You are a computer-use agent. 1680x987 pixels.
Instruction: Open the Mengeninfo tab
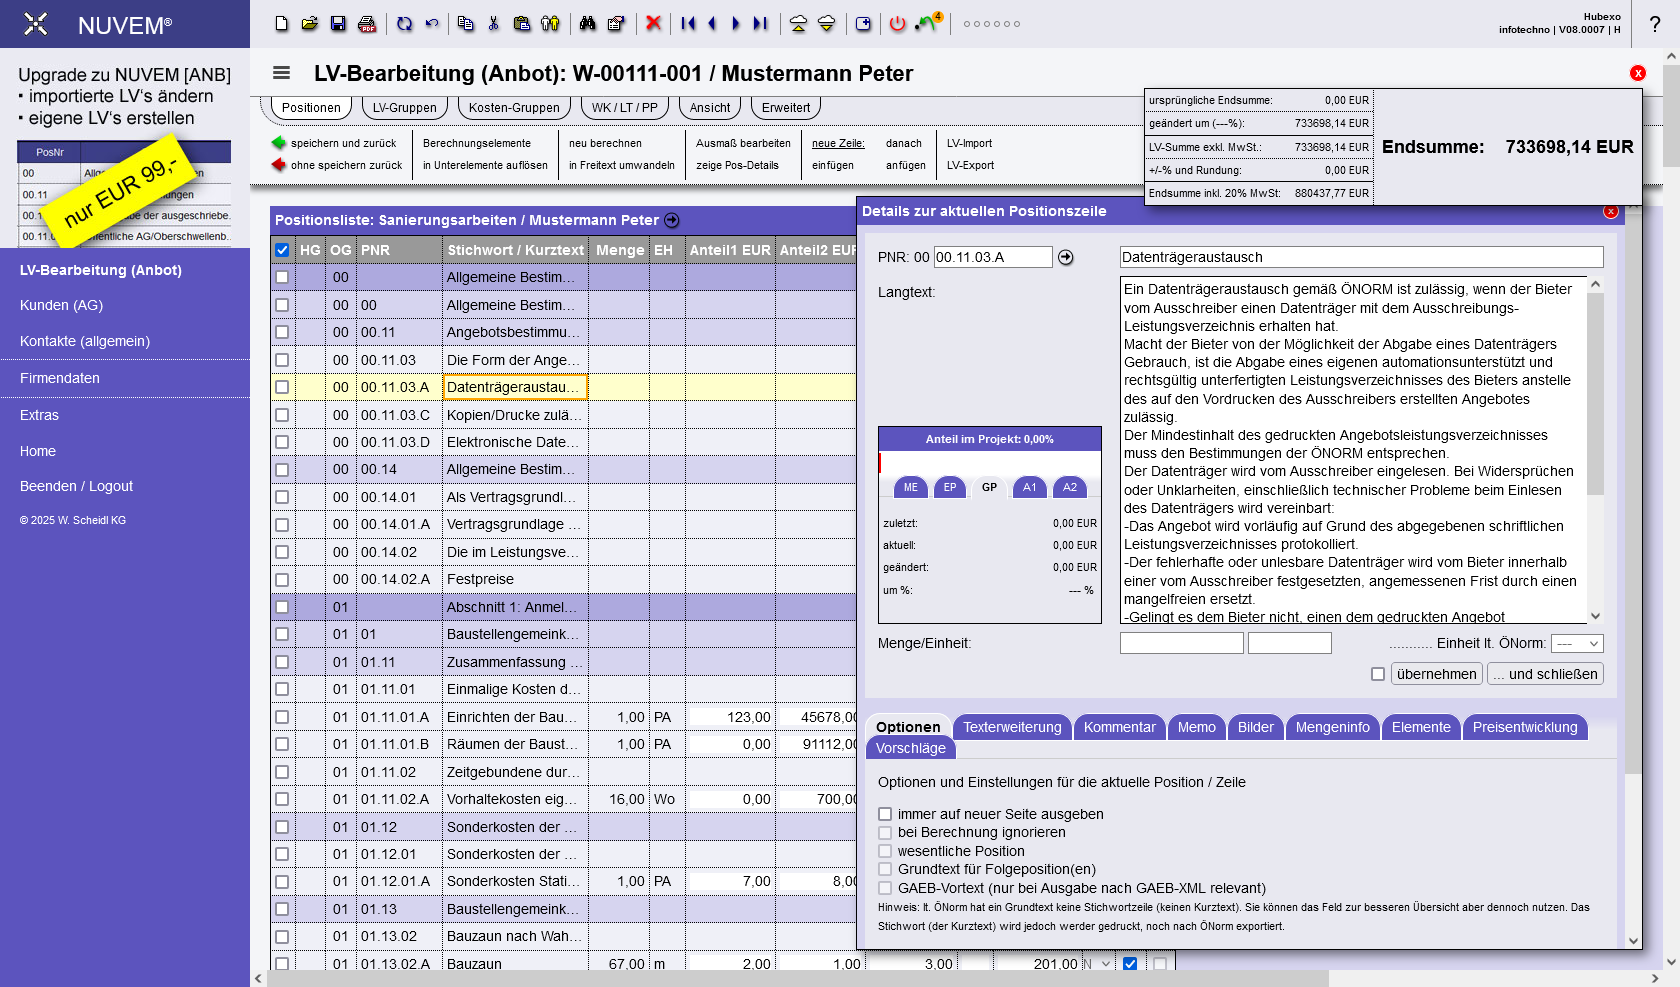(x=1332, y=727)
